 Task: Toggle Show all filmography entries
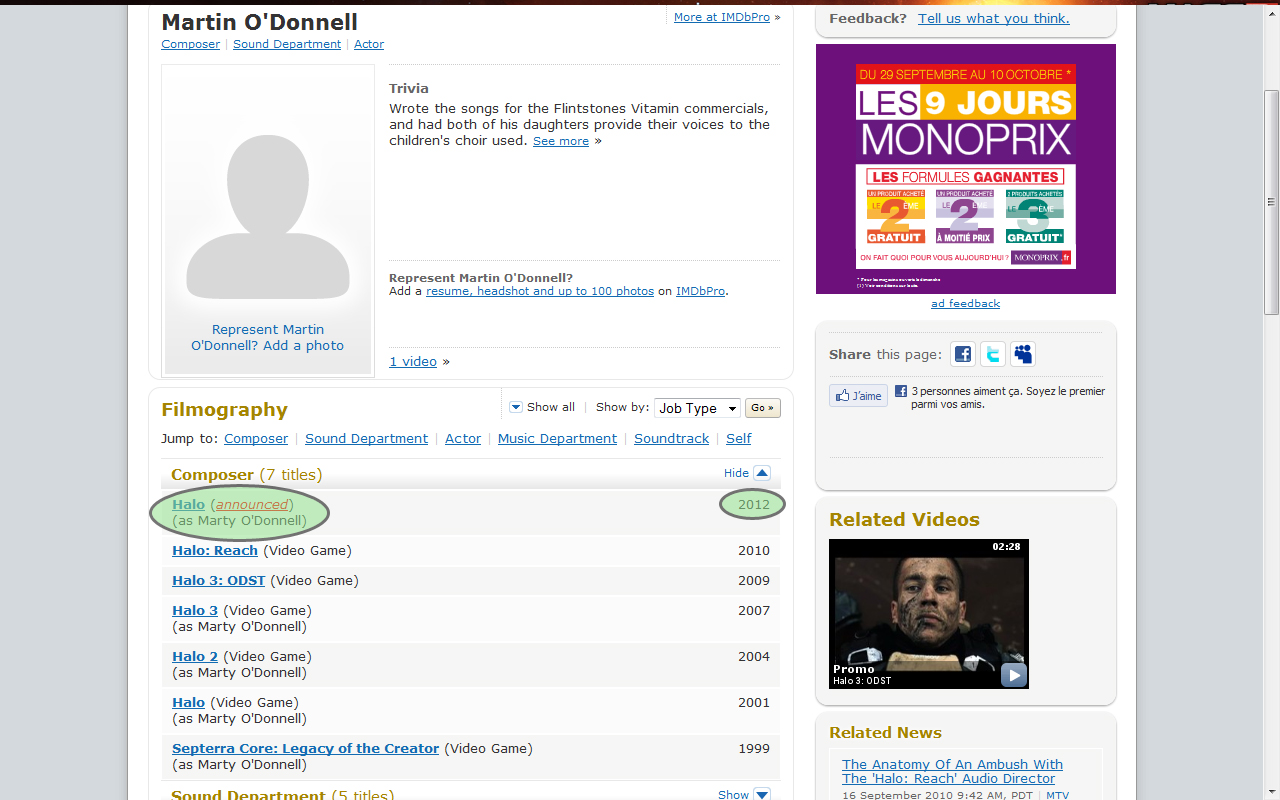[542, 407]
